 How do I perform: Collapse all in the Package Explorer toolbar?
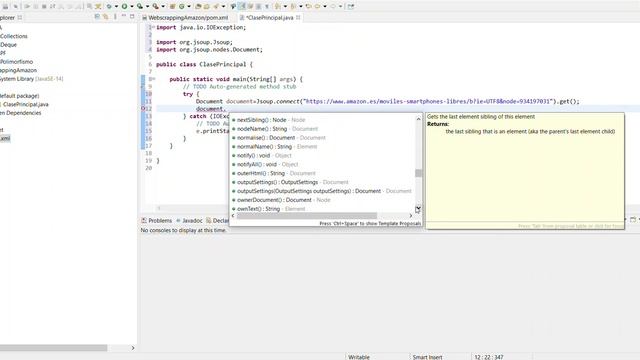(x=97, y=16)
